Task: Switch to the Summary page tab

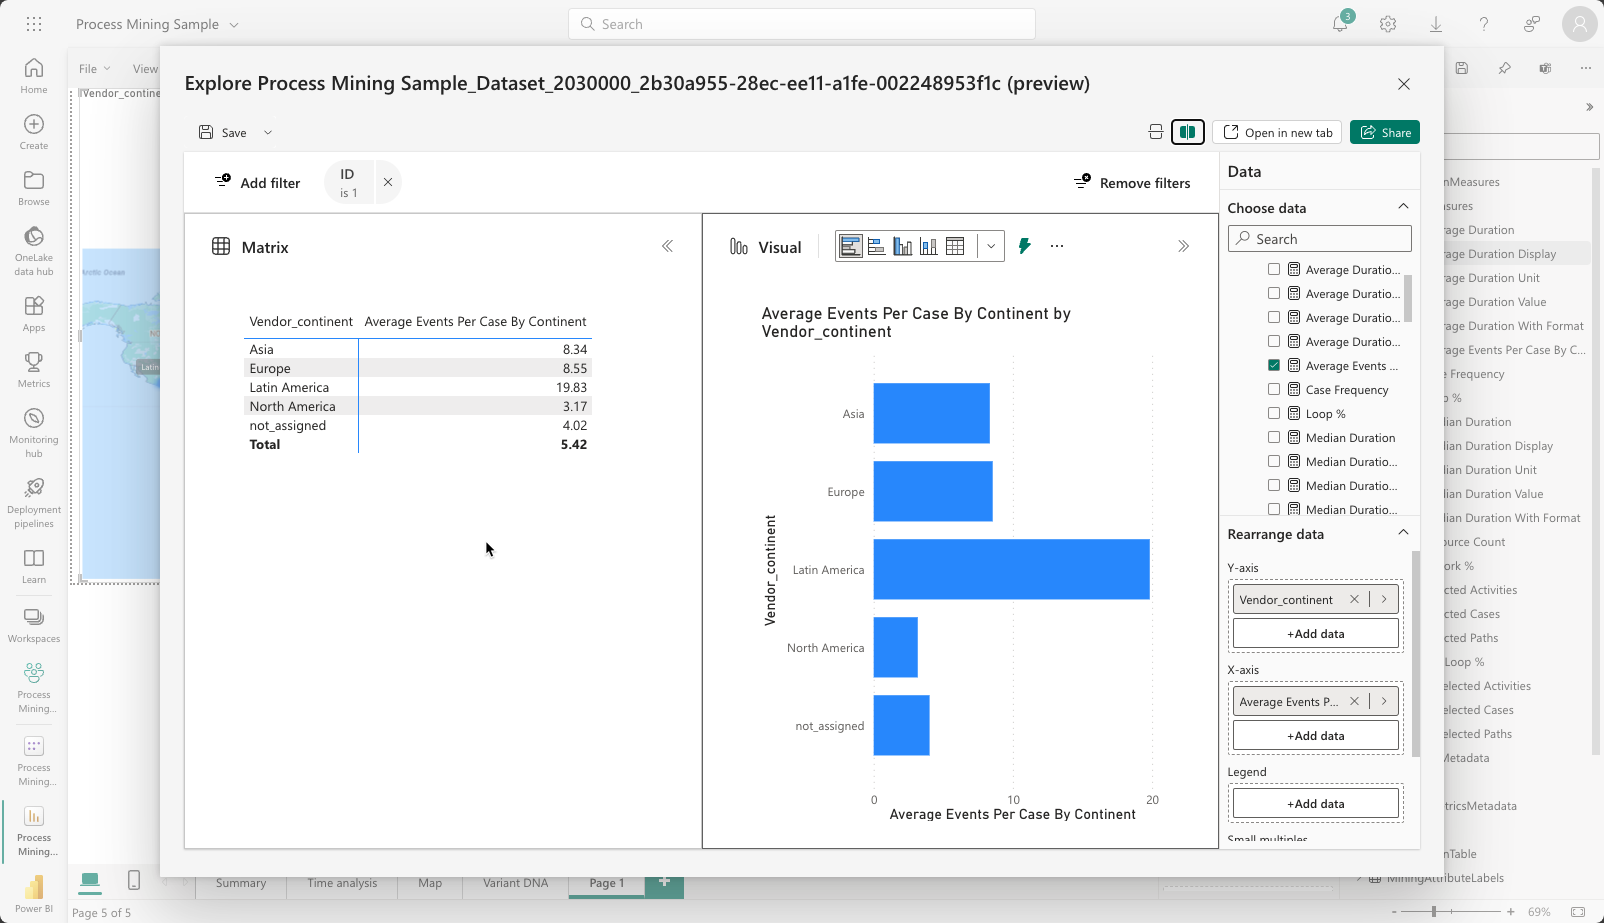Action: pyautogui.click(x=241, y=883)
